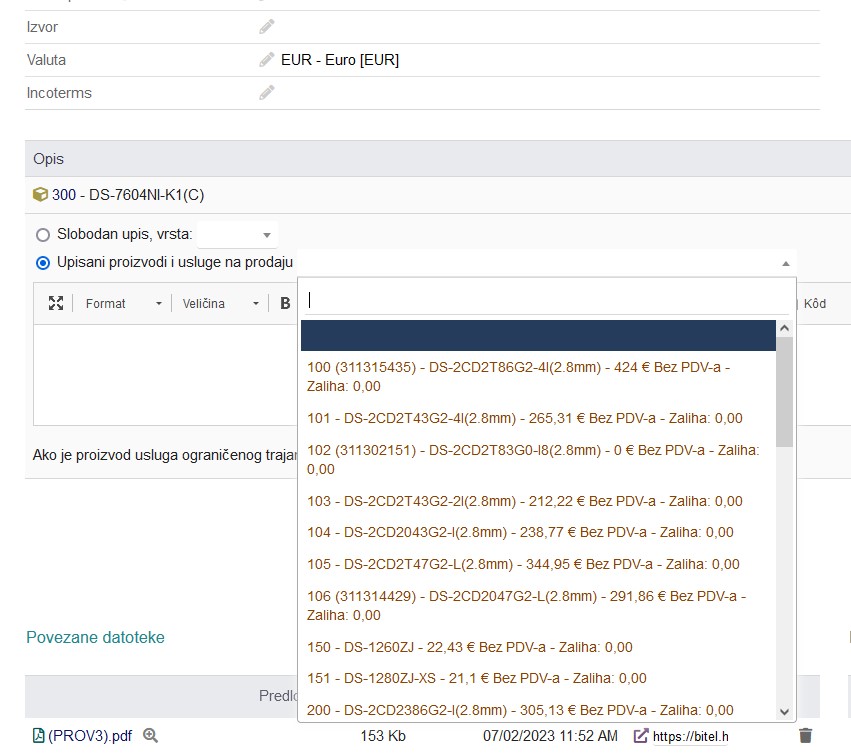Click the PDF file icon before (PROV3).pdf
The height and width of the screenshot is (754, 851).
tap(38, 736)
